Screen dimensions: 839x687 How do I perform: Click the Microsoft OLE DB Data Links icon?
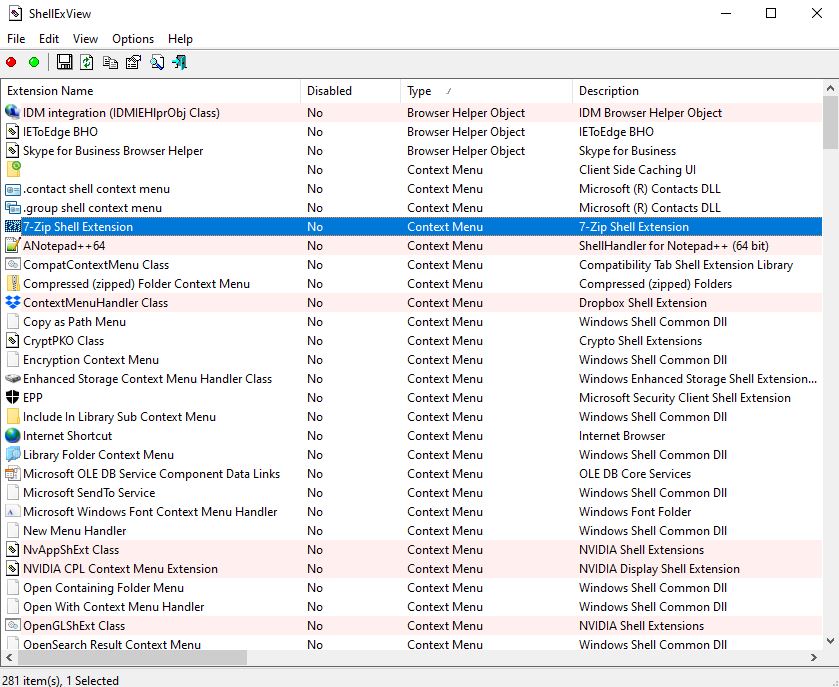click(12, 474)
